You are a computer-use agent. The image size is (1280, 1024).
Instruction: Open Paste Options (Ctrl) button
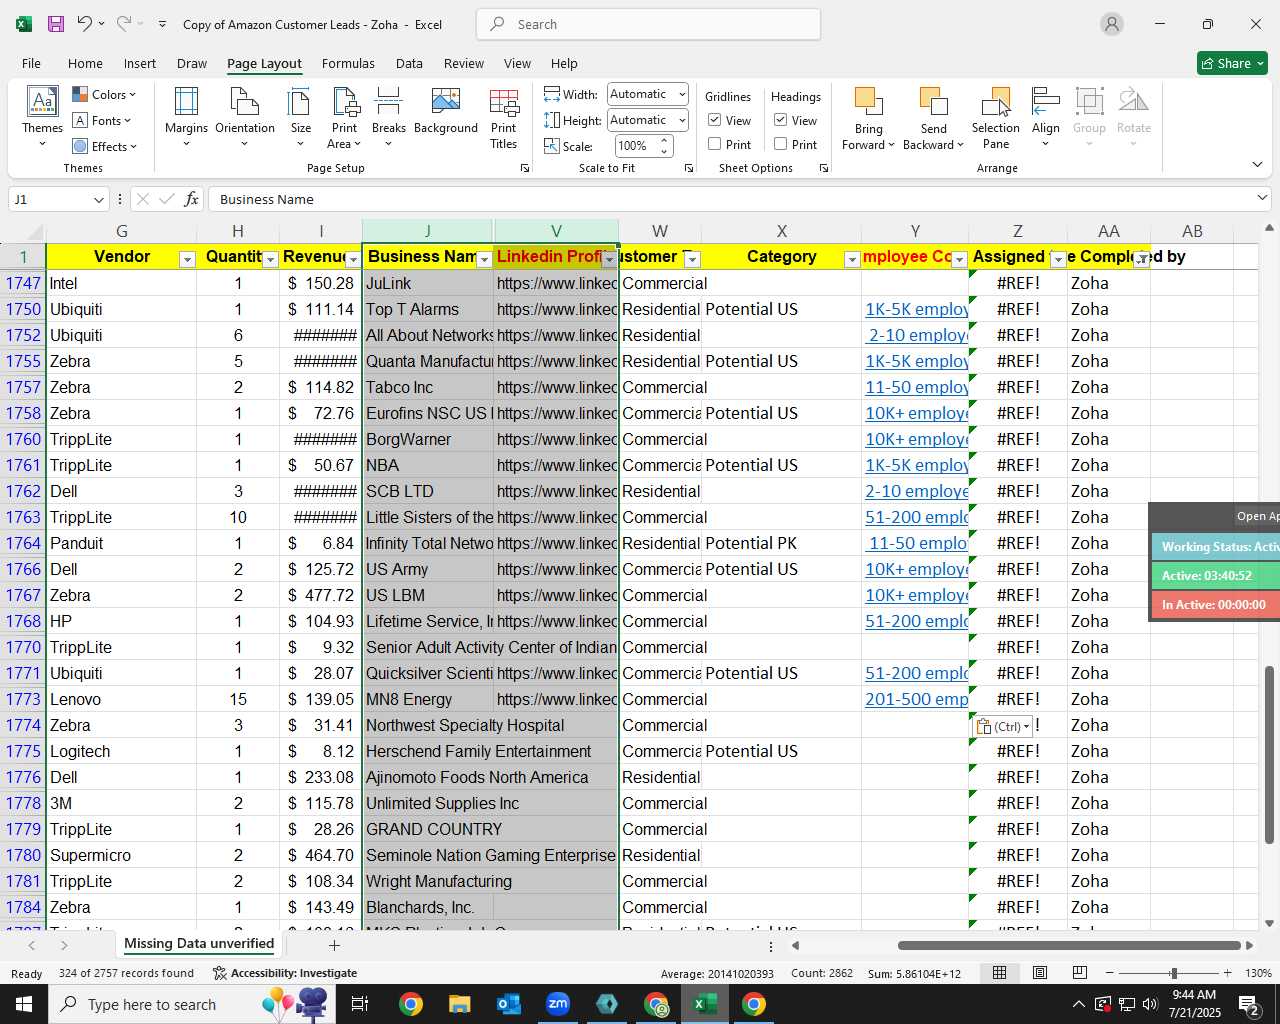point(1003,727)
